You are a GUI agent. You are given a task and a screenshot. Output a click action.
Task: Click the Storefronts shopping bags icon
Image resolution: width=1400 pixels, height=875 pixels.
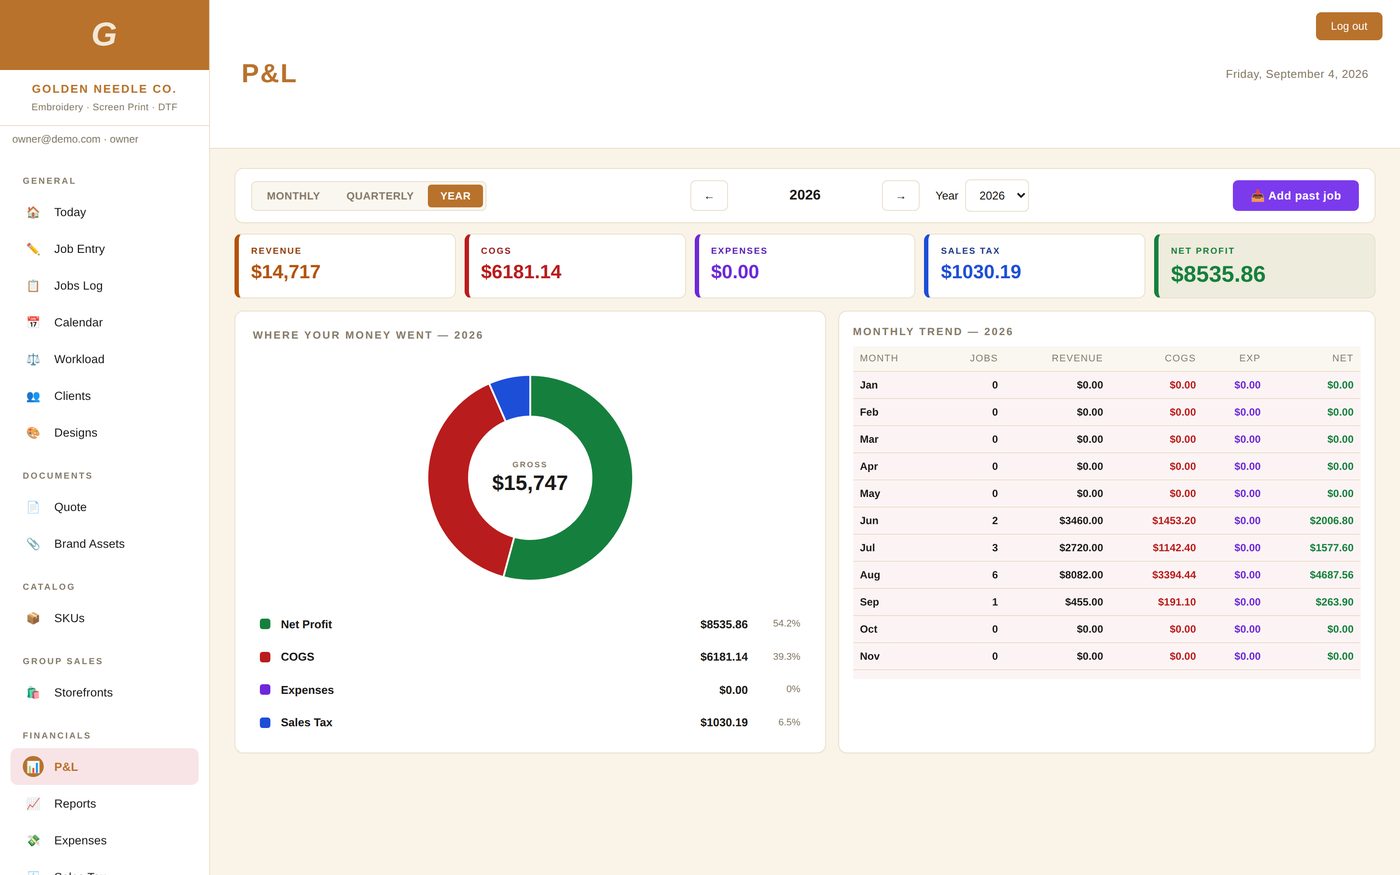pyautogui.click(x=33, y=692)
